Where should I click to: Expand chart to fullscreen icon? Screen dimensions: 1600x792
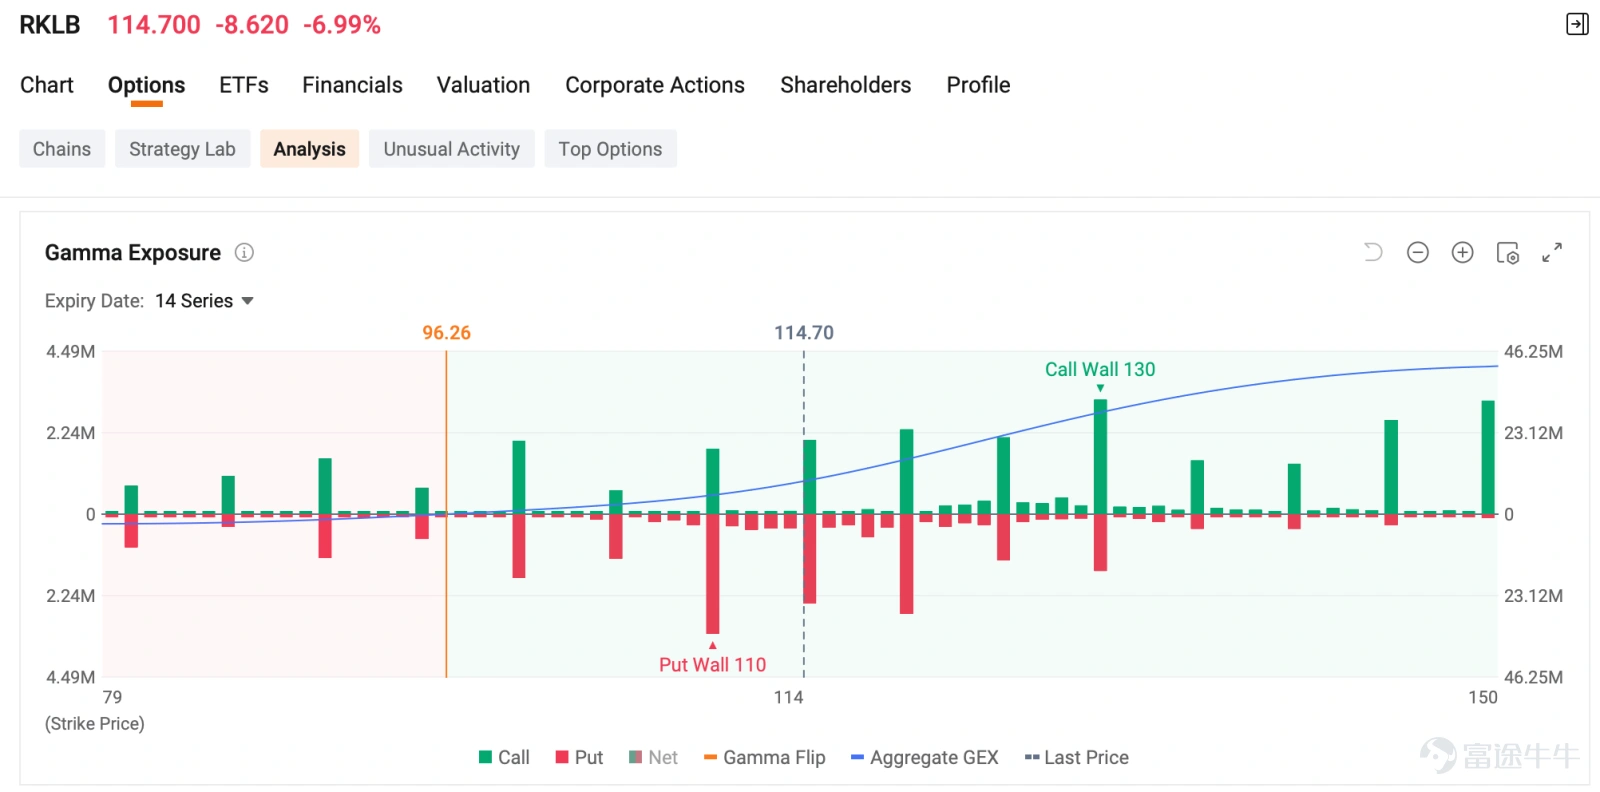tap(1552, 253)
